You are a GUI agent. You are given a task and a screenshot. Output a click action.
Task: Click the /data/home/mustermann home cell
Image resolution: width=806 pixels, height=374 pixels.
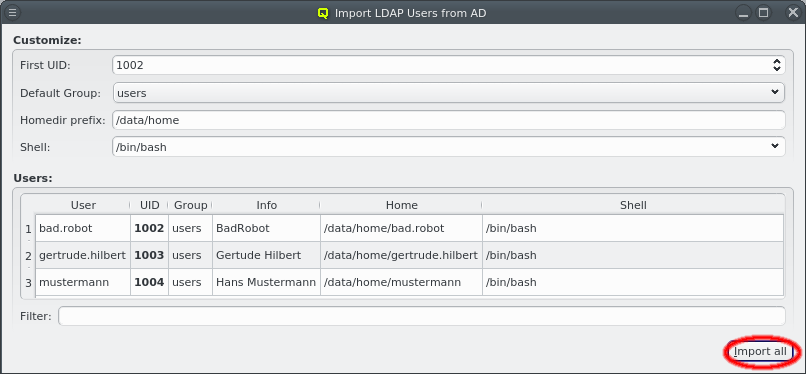[x=401, y=282]
